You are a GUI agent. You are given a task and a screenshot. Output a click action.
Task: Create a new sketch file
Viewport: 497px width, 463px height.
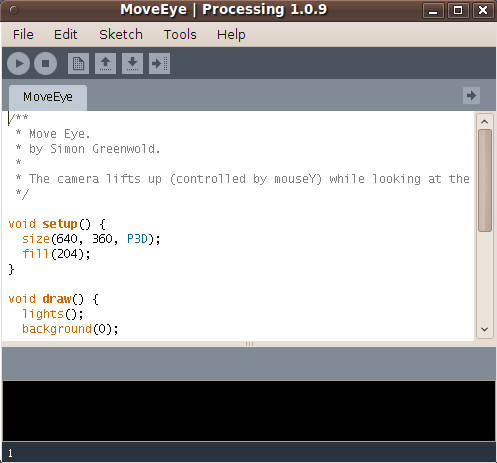[78, 63]
